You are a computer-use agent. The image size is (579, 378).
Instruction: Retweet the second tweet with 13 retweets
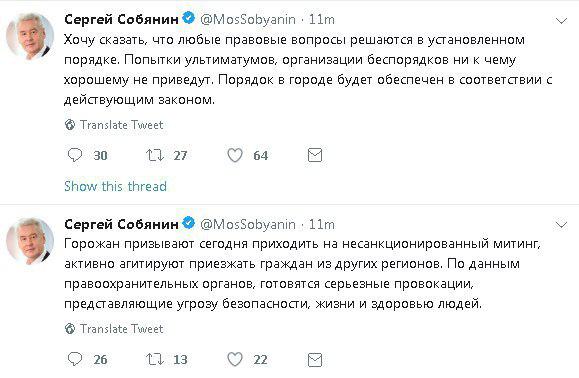point(155,359)
